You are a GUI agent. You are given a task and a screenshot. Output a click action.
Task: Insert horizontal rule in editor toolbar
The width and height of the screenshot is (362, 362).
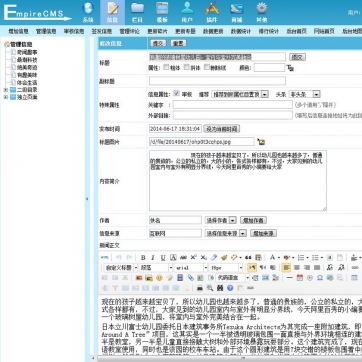pos(290,278)
